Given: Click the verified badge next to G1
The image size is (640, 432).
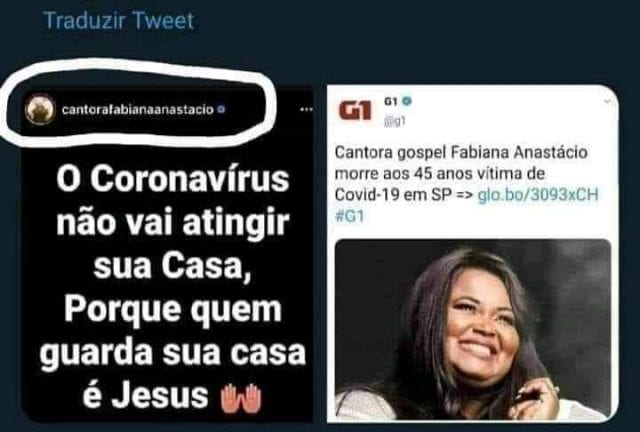Looking at the screenshot, I should pos(407,101).
